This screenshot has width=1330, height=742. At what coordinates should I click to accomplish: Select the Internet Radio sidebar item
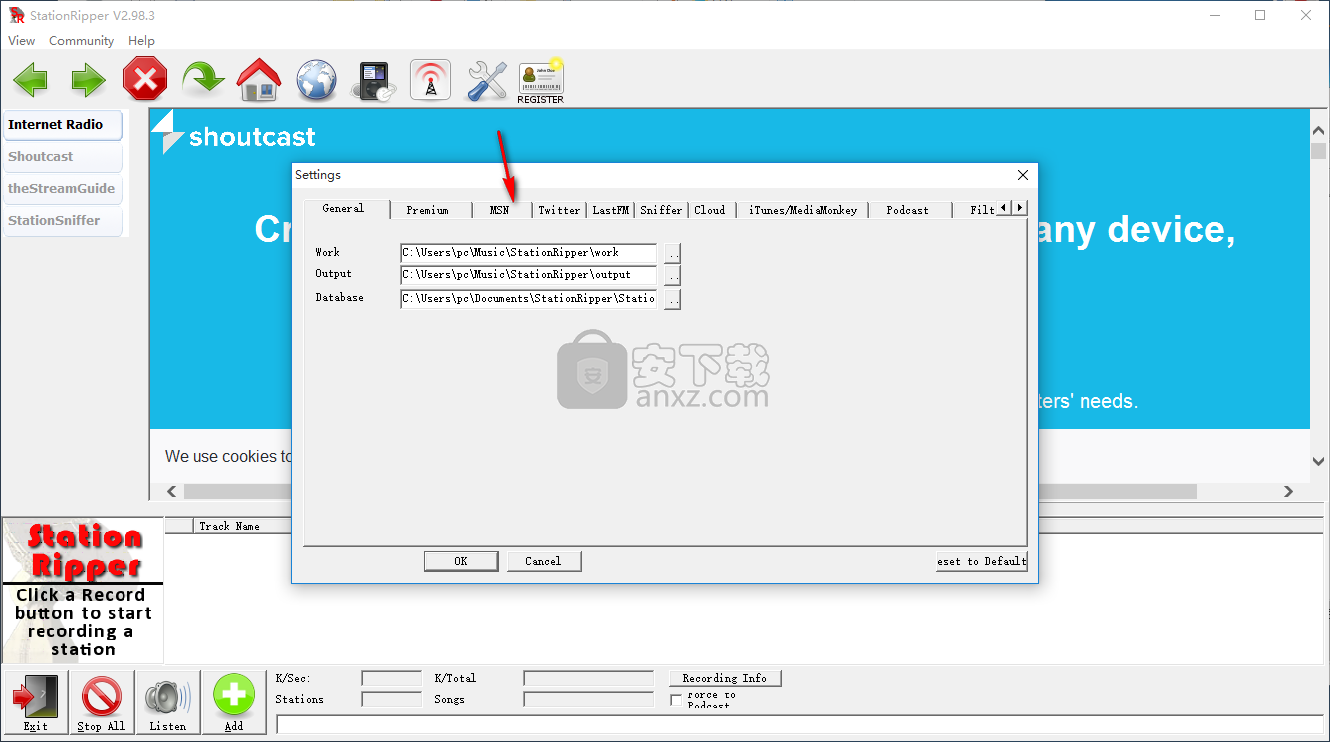pos(63,125)
